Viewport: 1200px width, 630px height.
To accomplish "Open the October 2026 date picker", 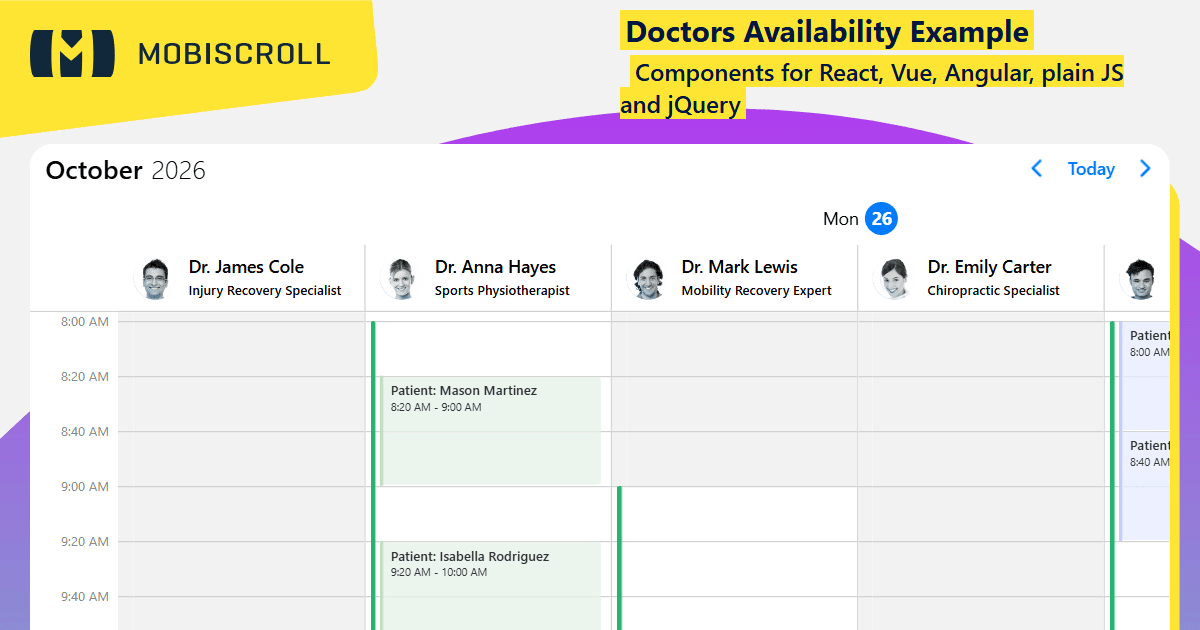I will click(x=126, y=170).
